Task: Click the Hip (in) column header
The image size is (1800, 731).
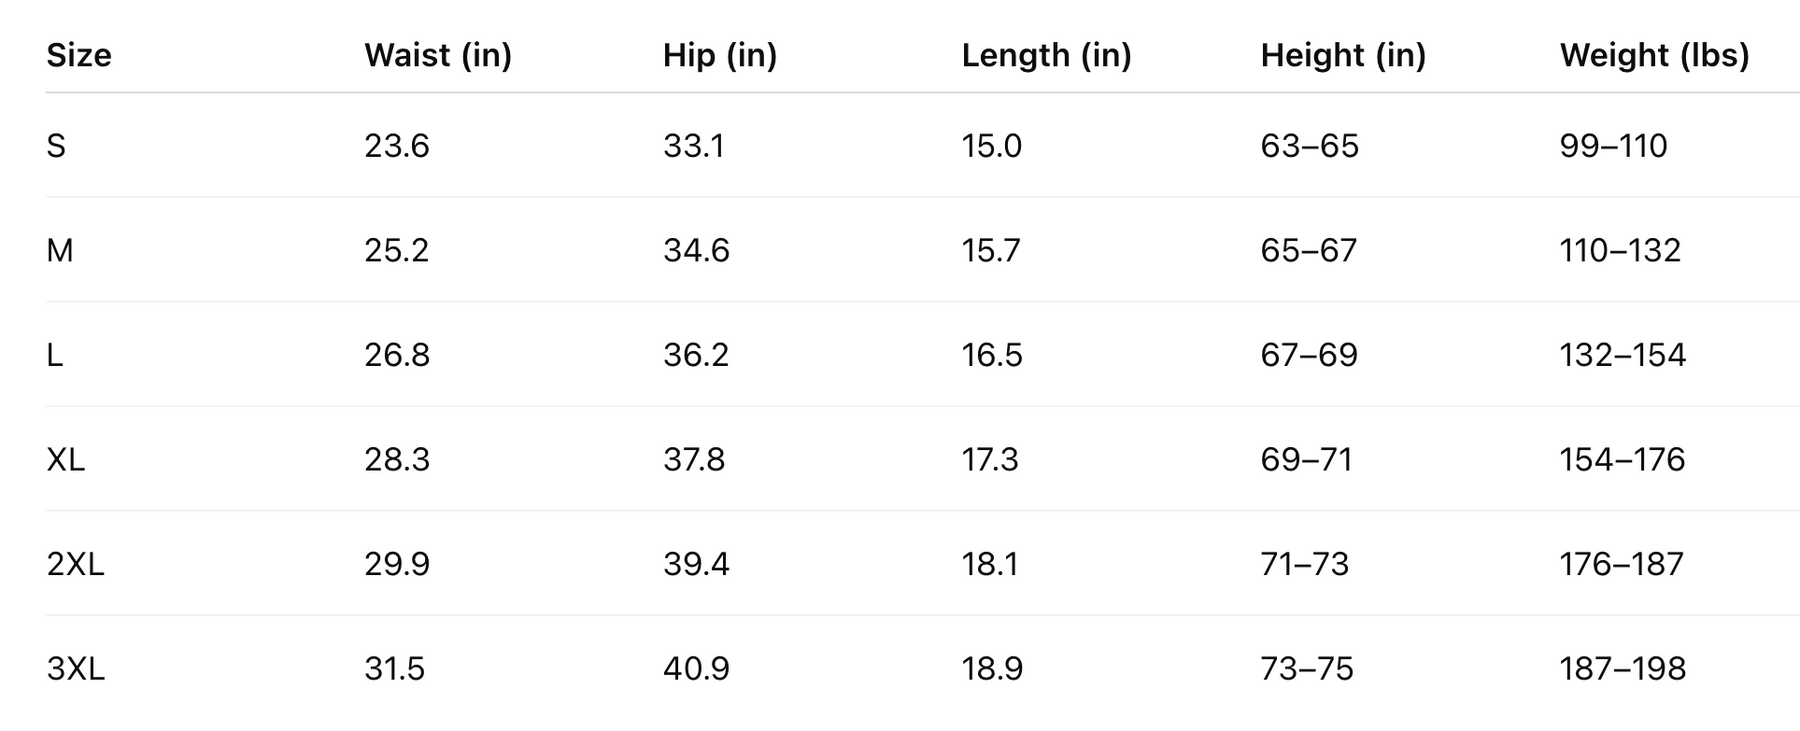Action: [x=720, y=55]
